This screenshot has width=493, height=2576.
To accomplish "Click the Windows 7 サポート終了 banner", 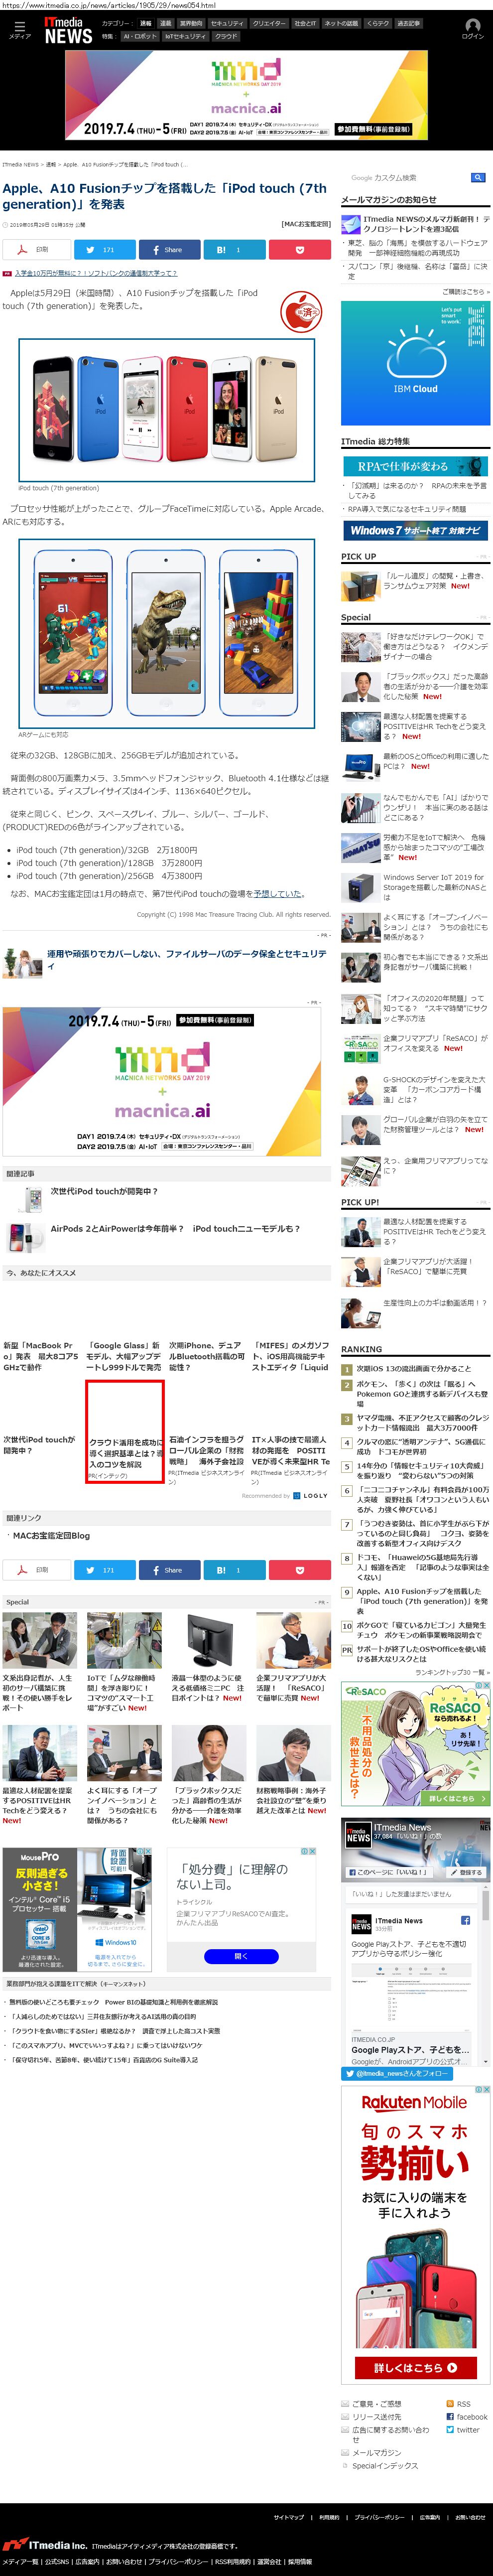I will [415, 530].
